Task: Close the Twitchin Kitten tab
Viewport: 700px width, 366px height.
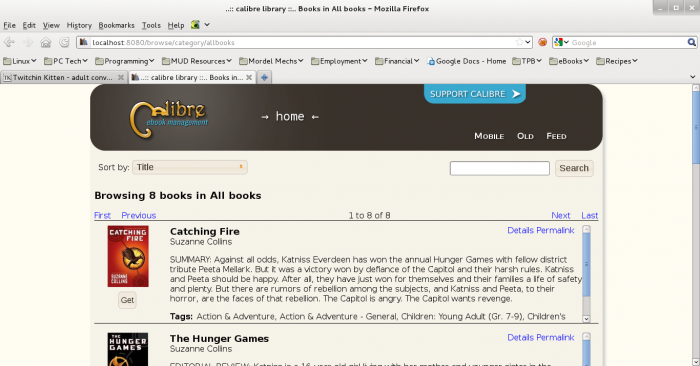Action: point(121,78)
